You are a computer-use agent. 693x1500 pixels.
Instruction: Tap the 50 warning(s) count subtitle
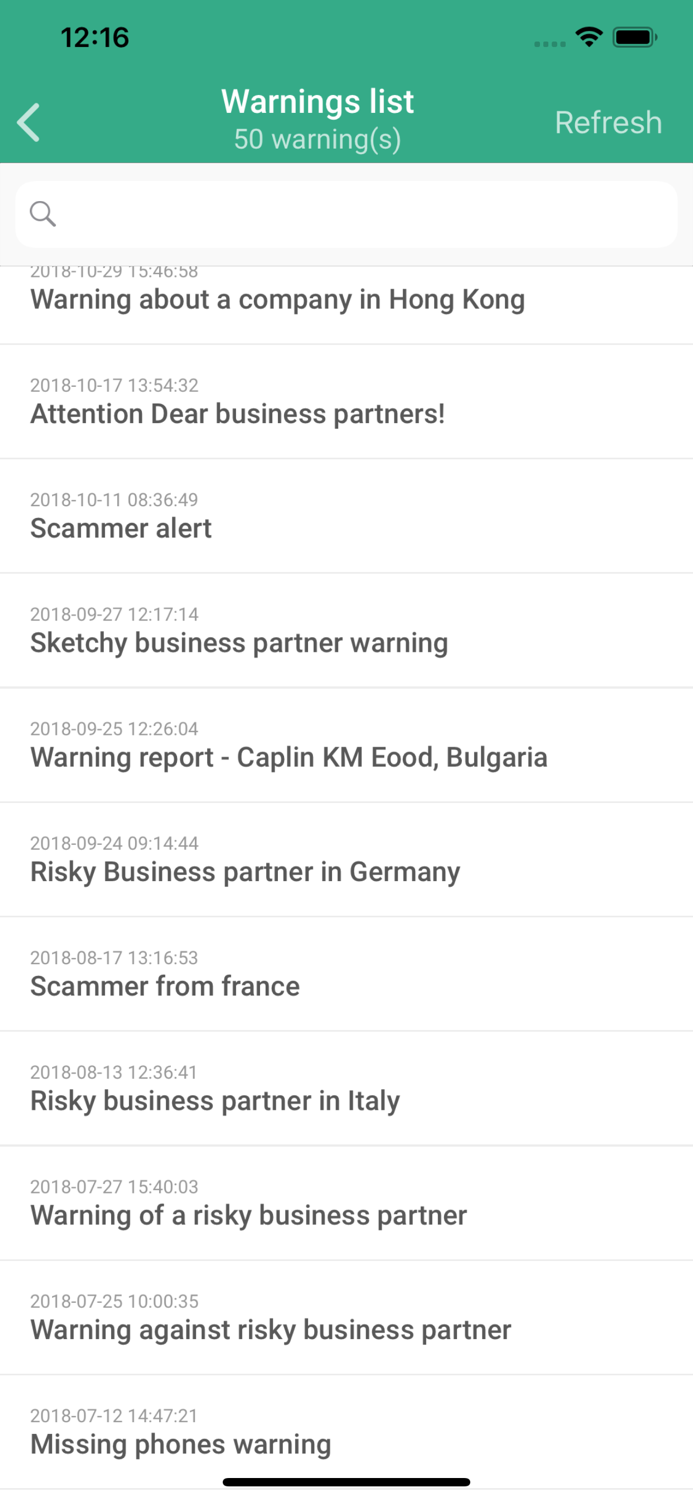[317, 139]
